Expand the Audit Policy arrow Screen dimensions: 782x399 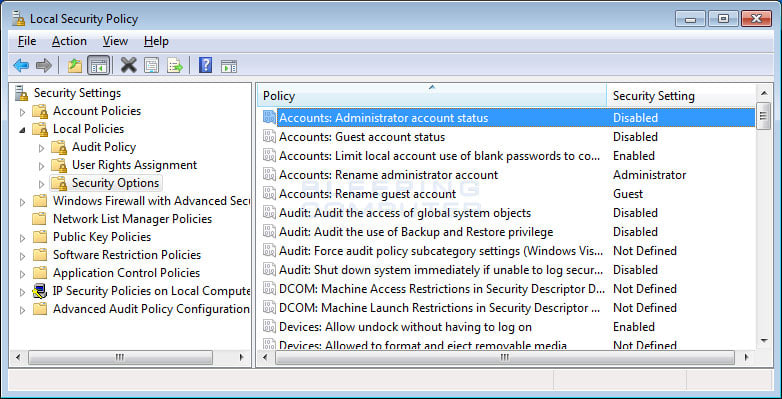pos(41,148)
